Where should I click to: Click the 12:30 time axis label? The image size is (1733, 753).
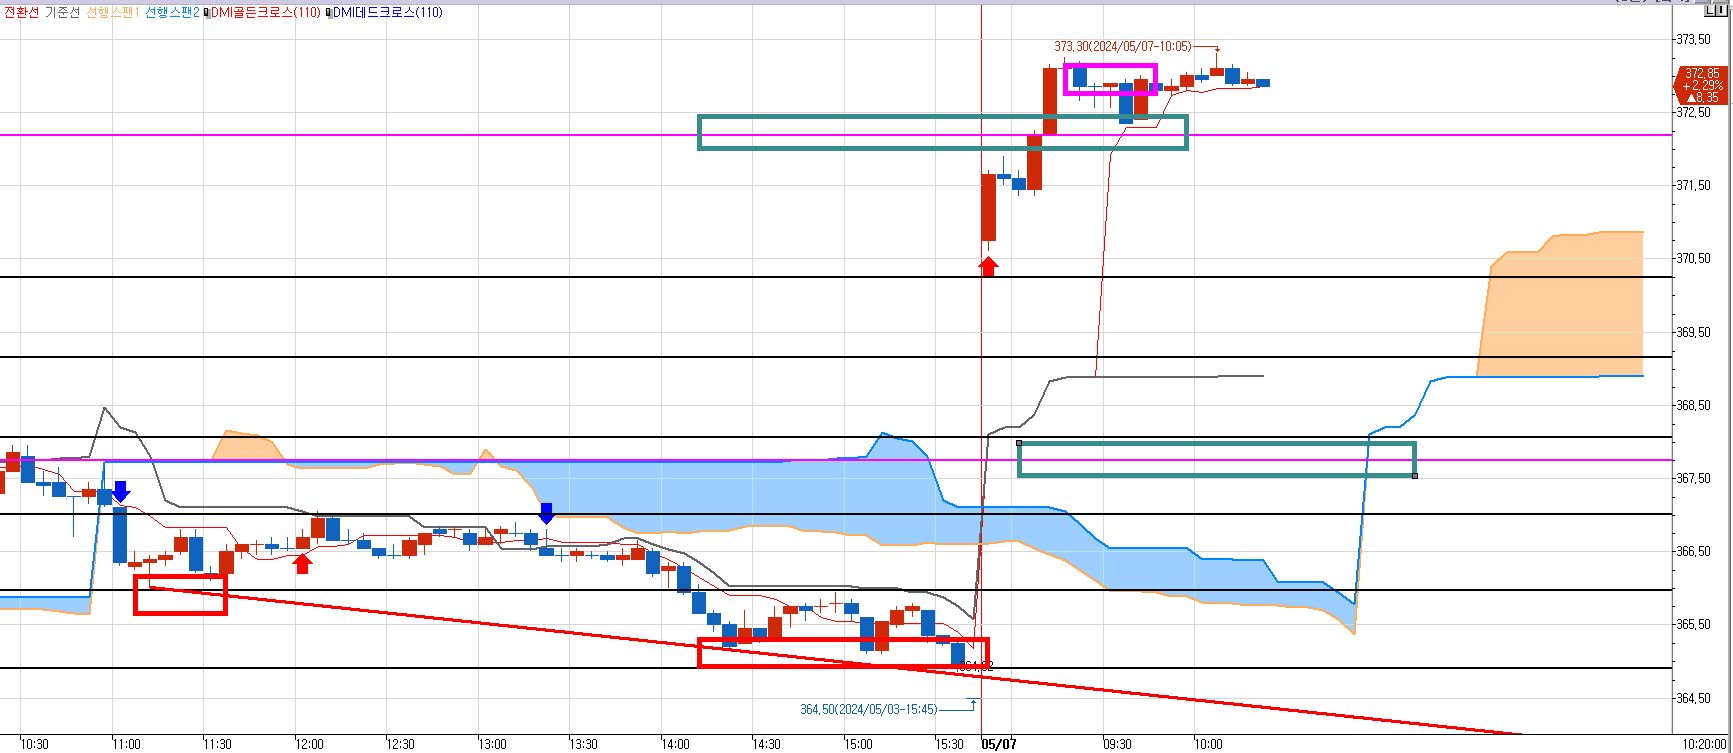pyautogui.click(x=400, y=745)
